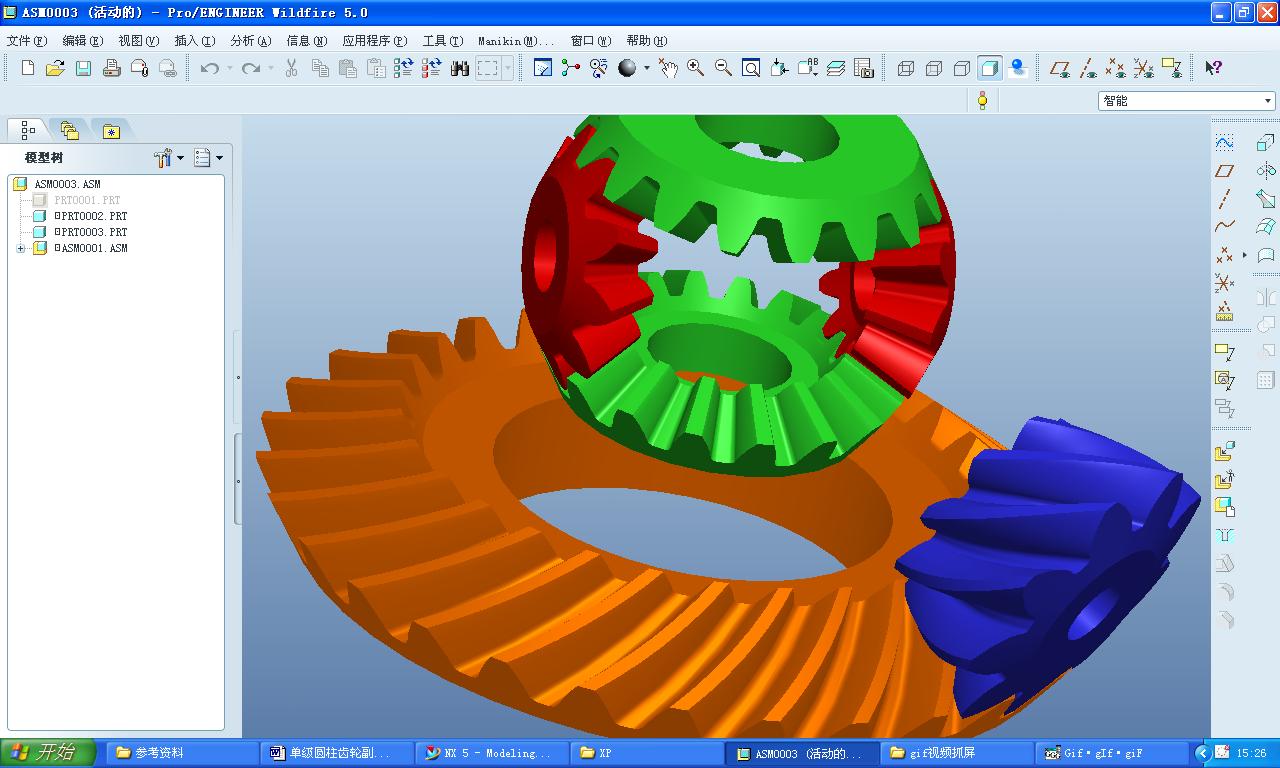1280x768 pixels.
Task: Open the Find tool binoculars icon
Action: click(x=460, y=68)
